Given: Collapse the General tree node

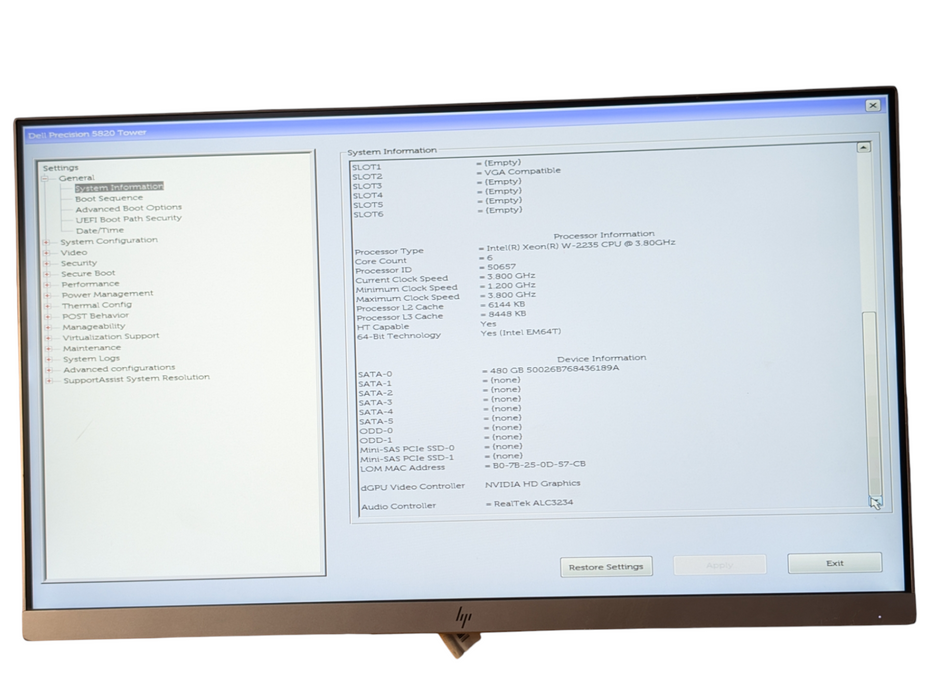Looking at the screenshot, I should coord(45,179).
